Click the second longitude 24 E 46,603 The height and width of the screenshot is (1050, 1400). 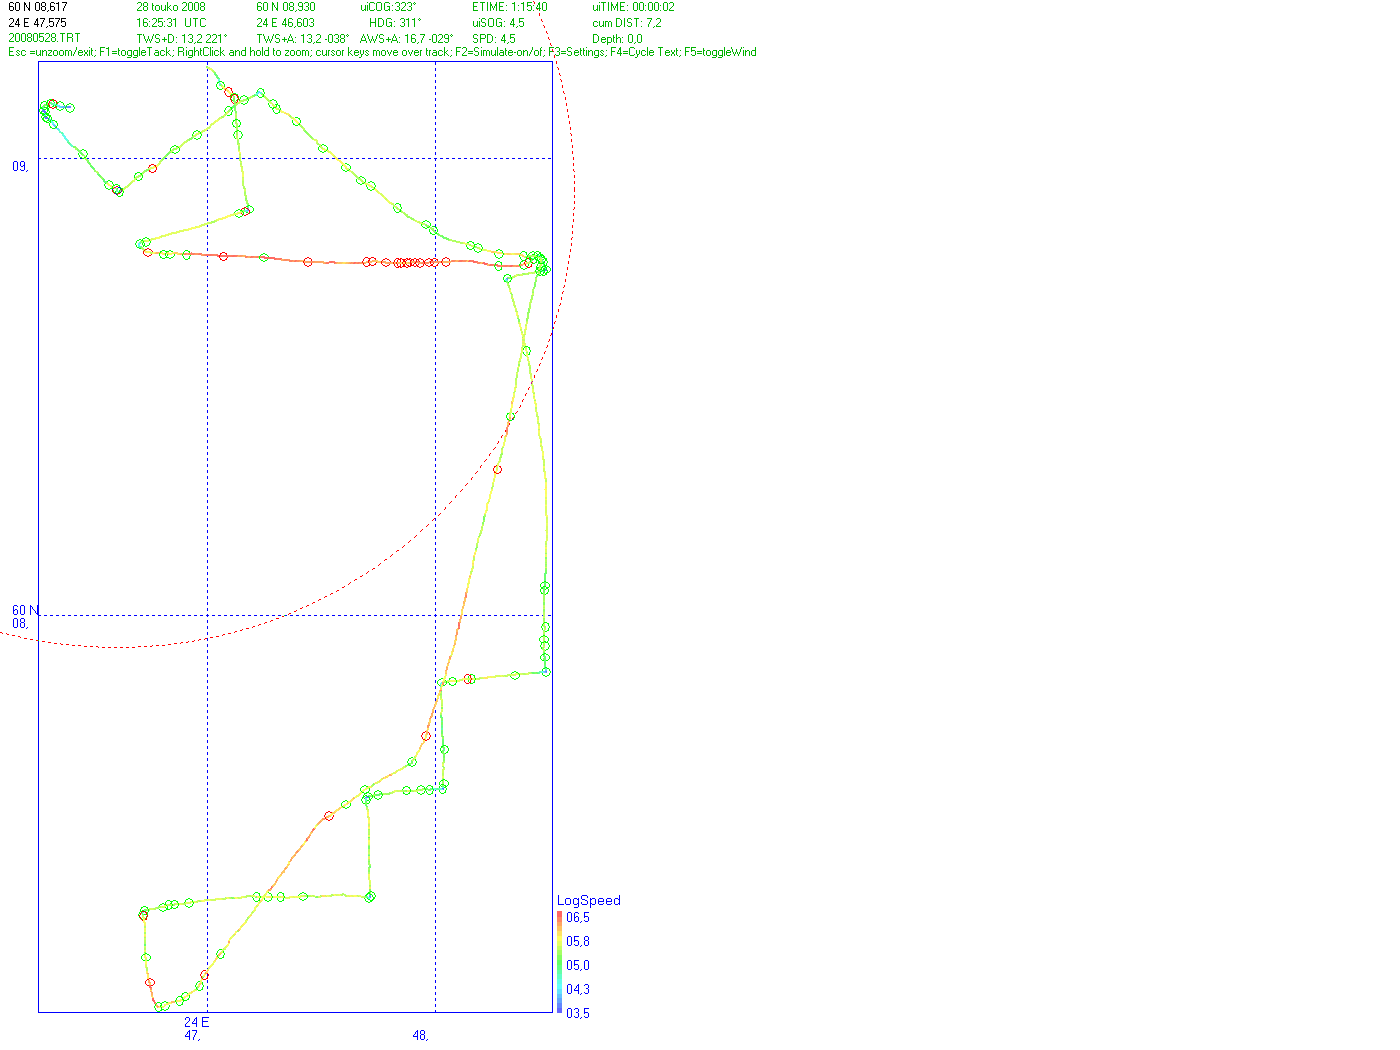[285, 23]
